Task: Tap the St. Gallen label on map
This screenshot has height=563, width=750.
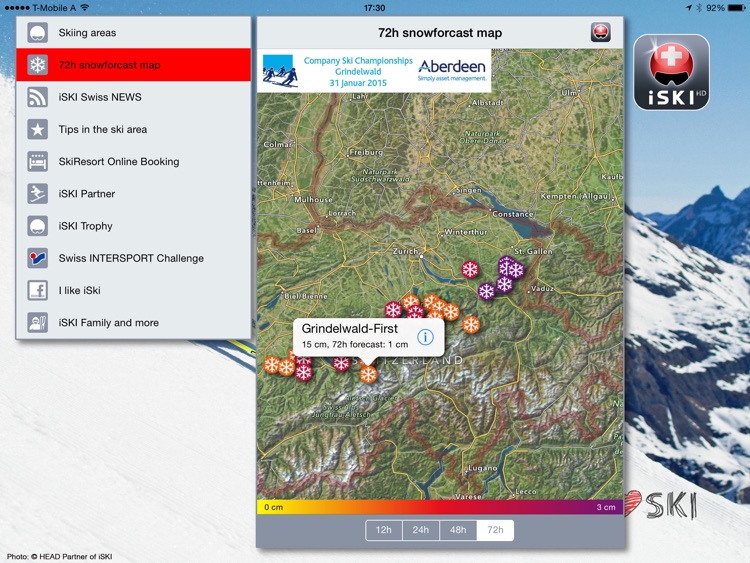Action: tap(533, 251)
